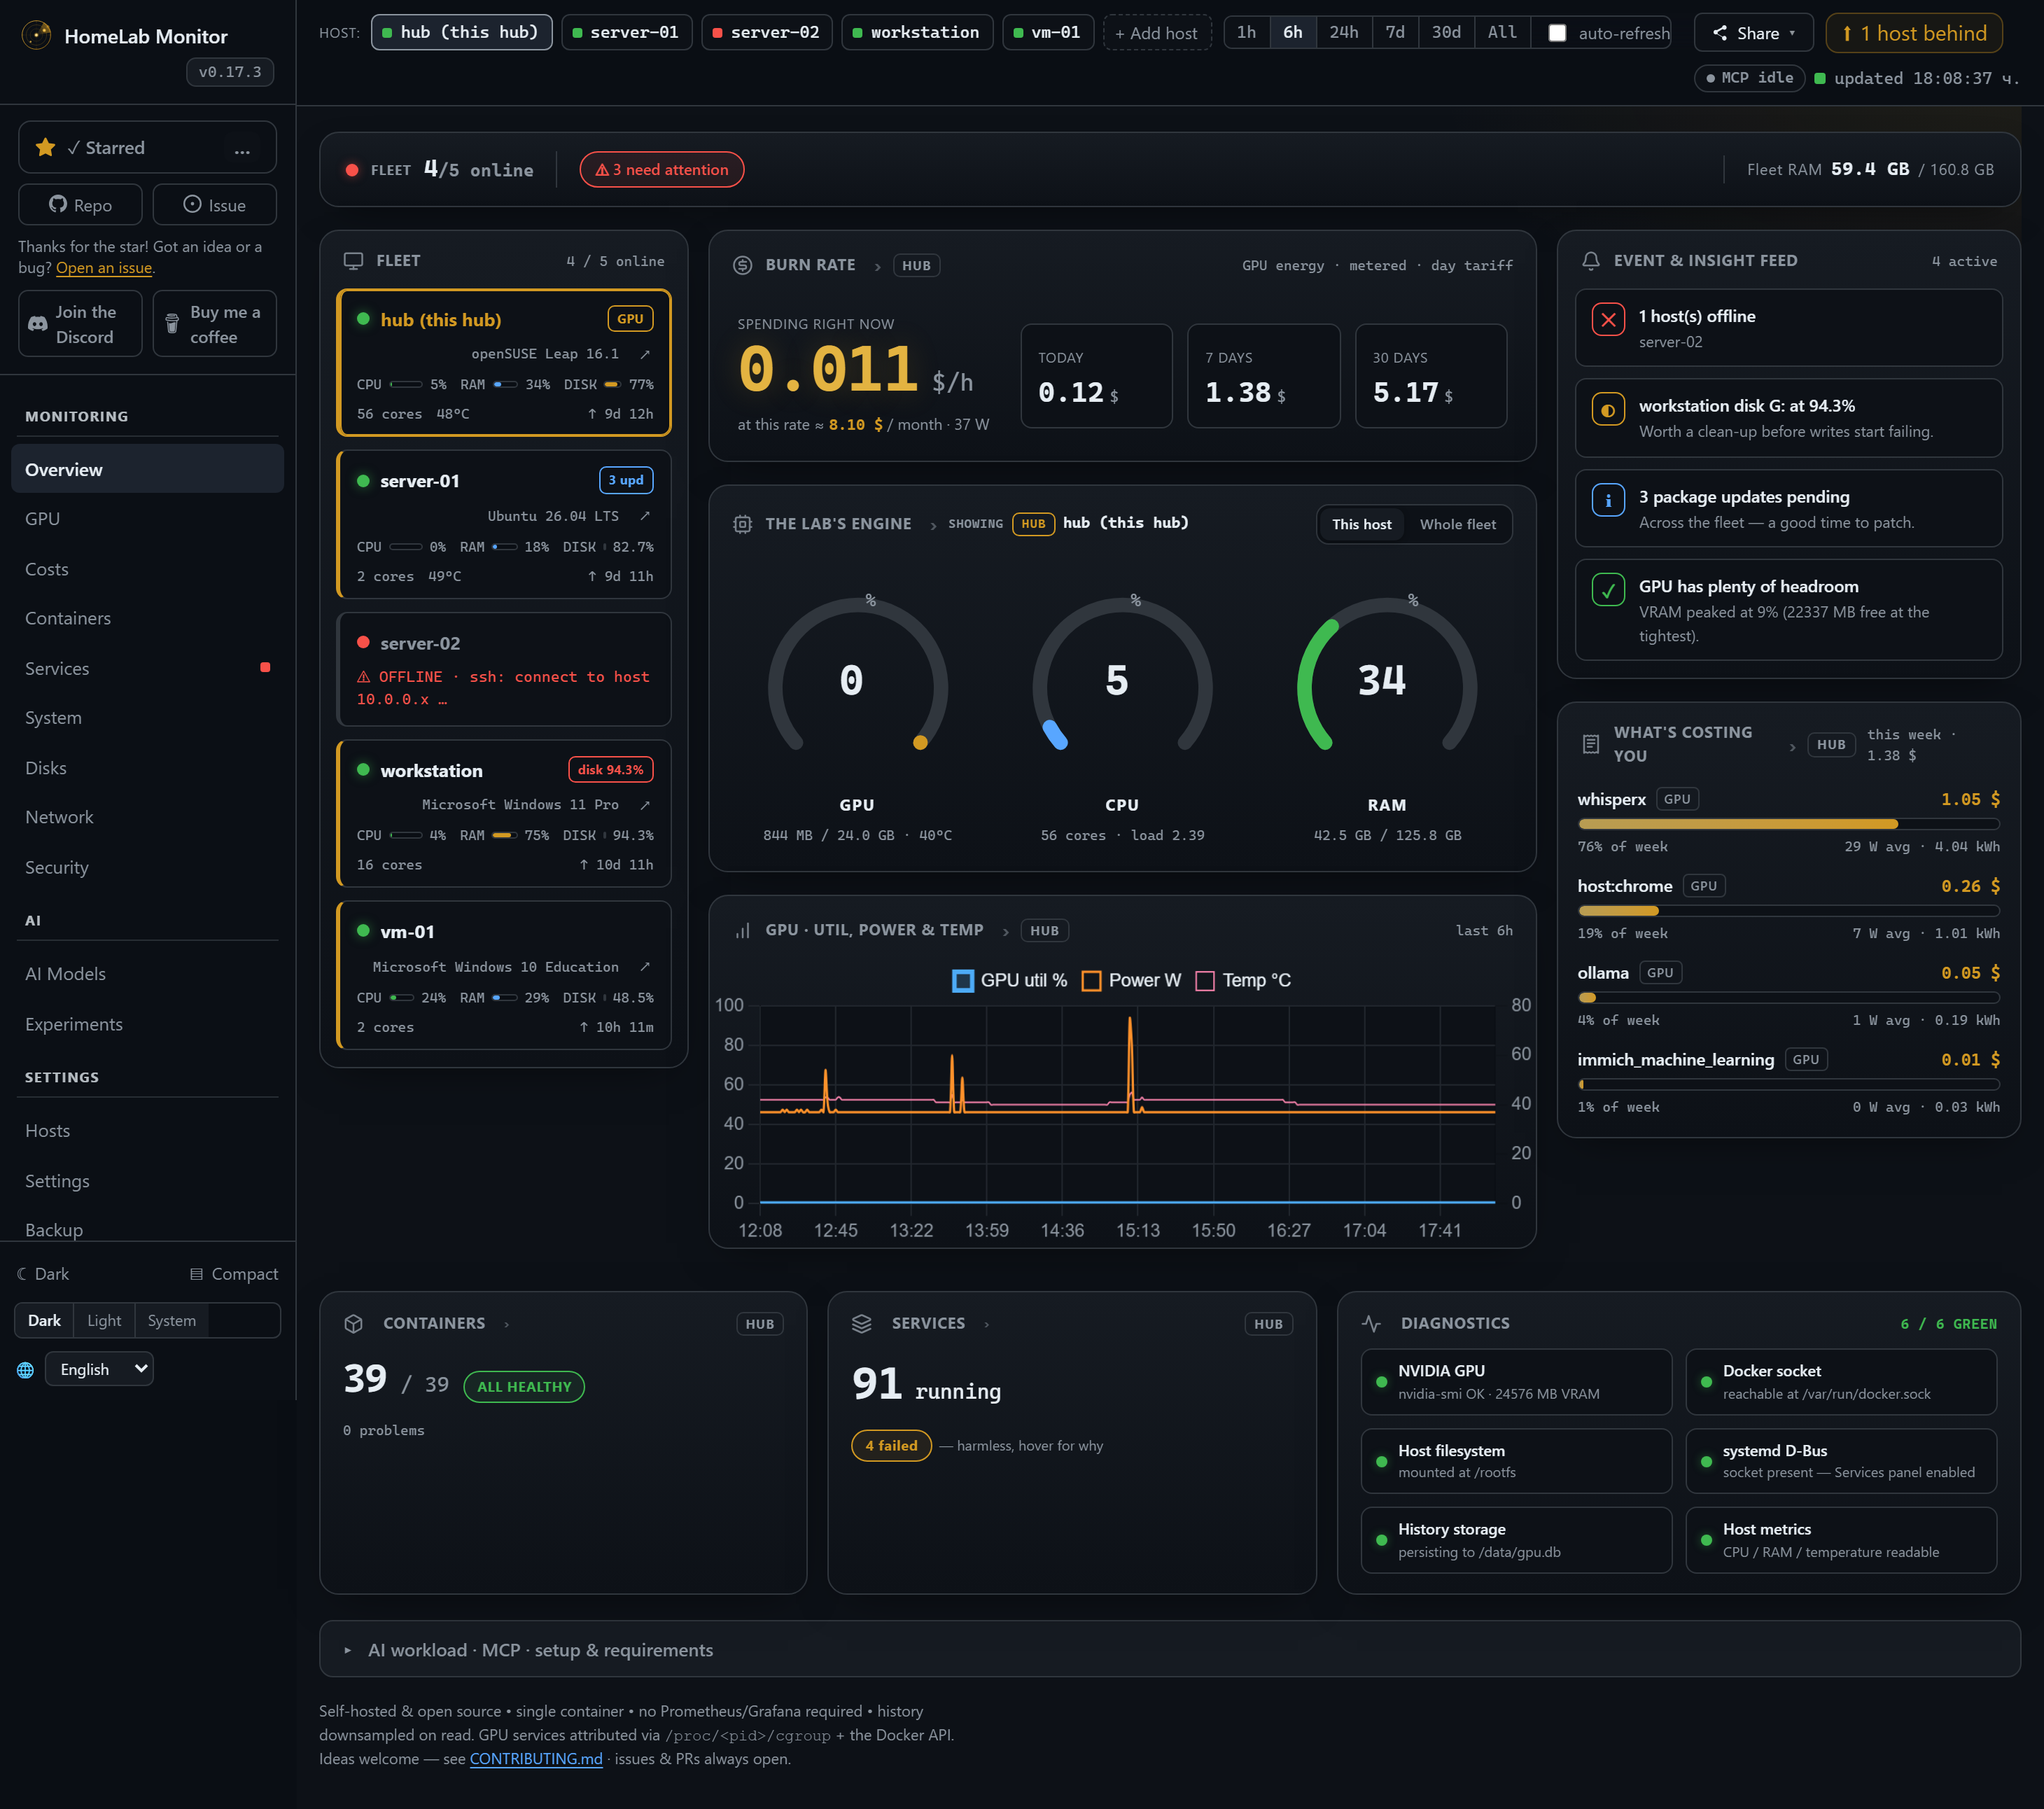2044x1809 pixels.
Task: Click whisperx weekly cost progress bar
Action: [1788, 824]
